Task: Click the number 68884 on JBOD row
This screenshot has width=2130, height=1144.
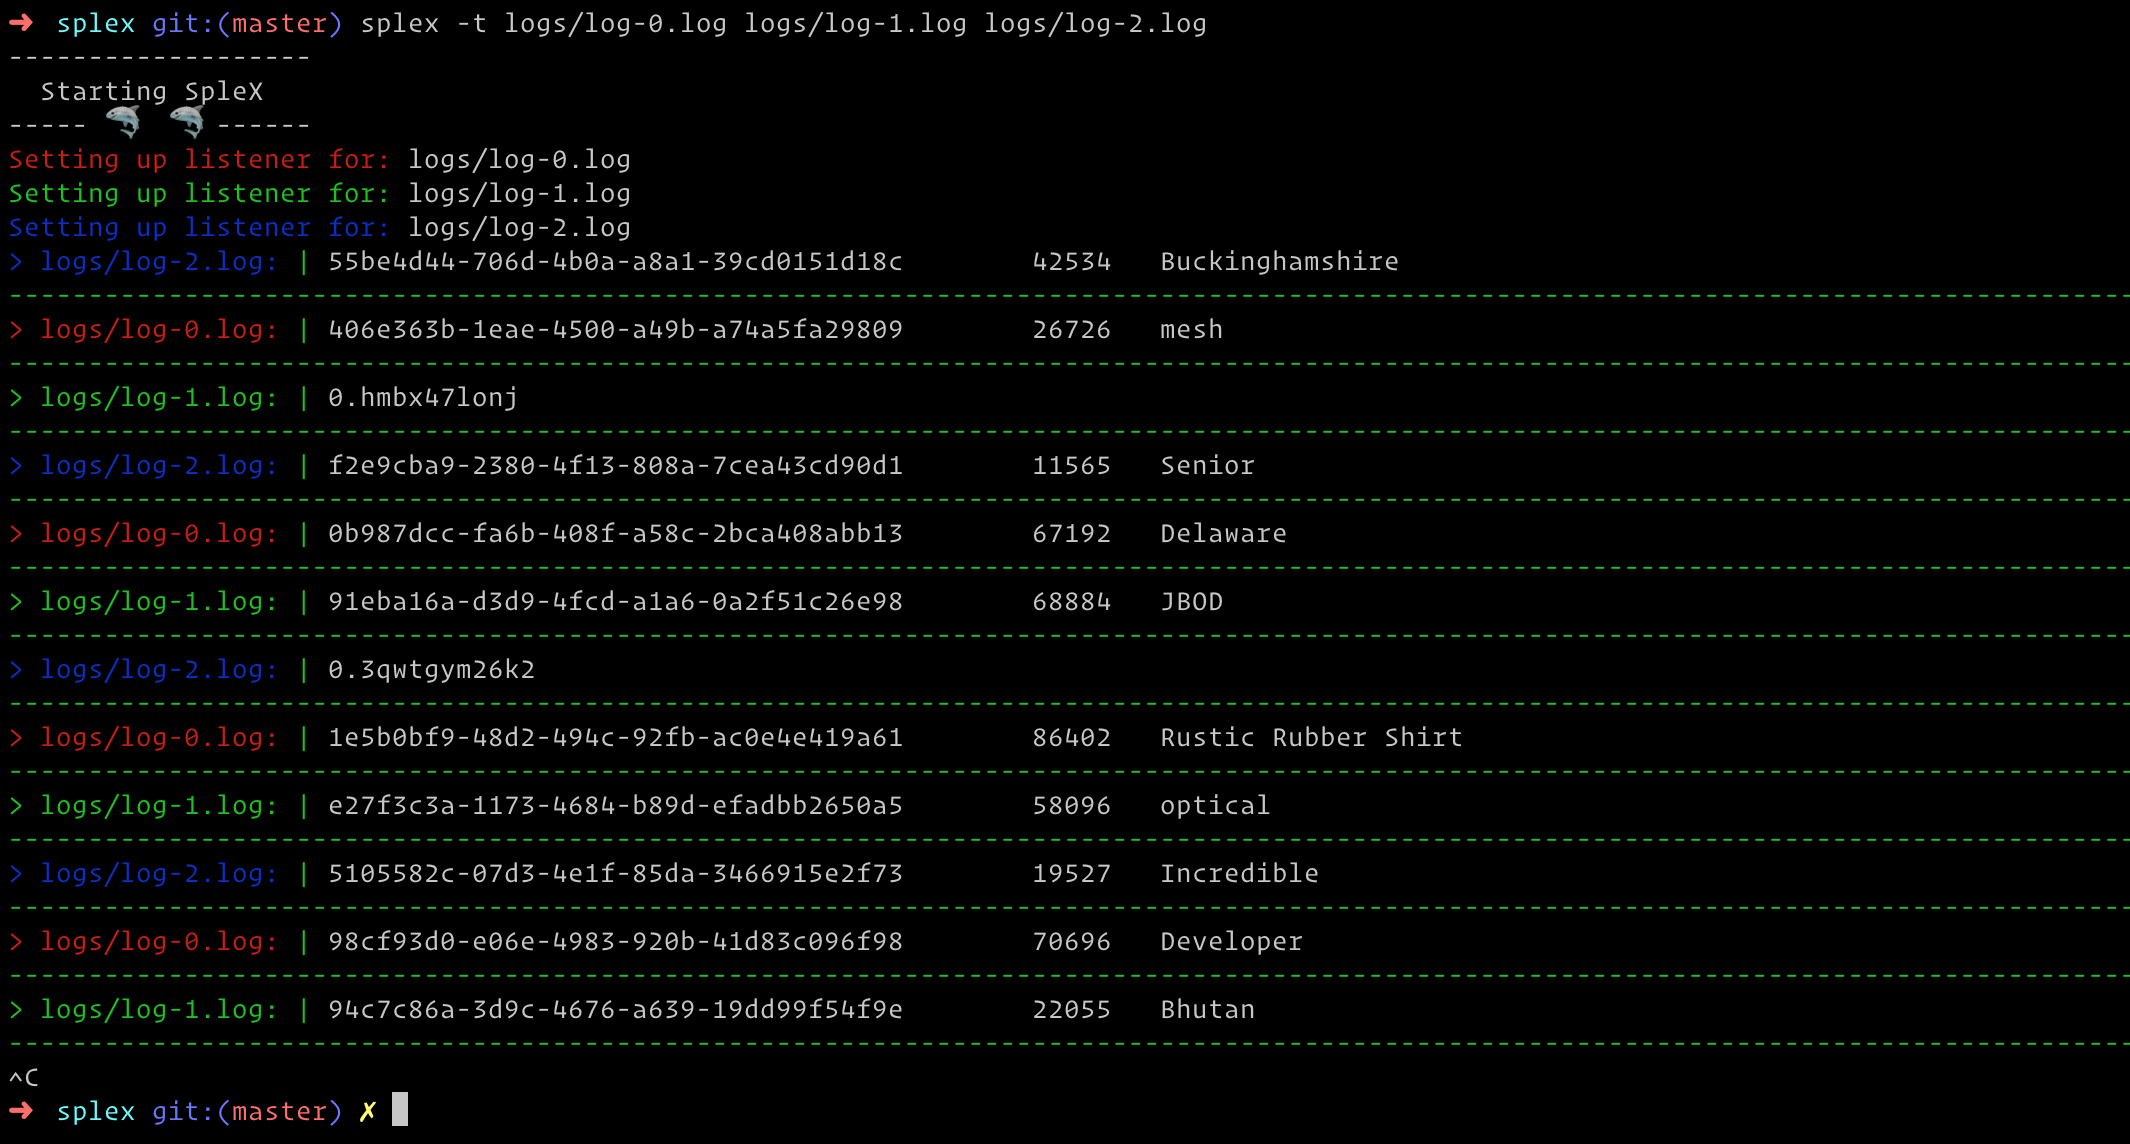Action: point(1071,602)
